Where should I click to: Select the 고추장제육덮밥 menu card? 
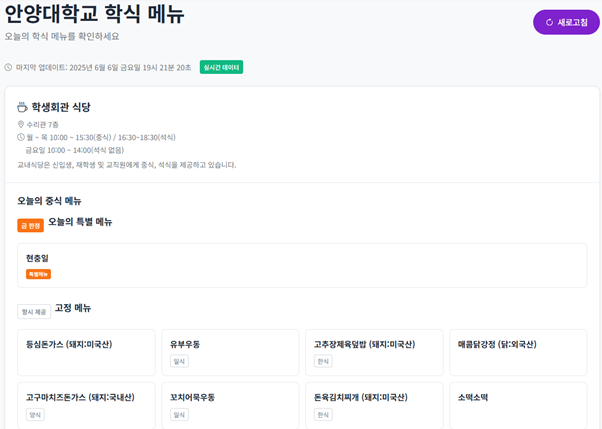tap(373, 352)
